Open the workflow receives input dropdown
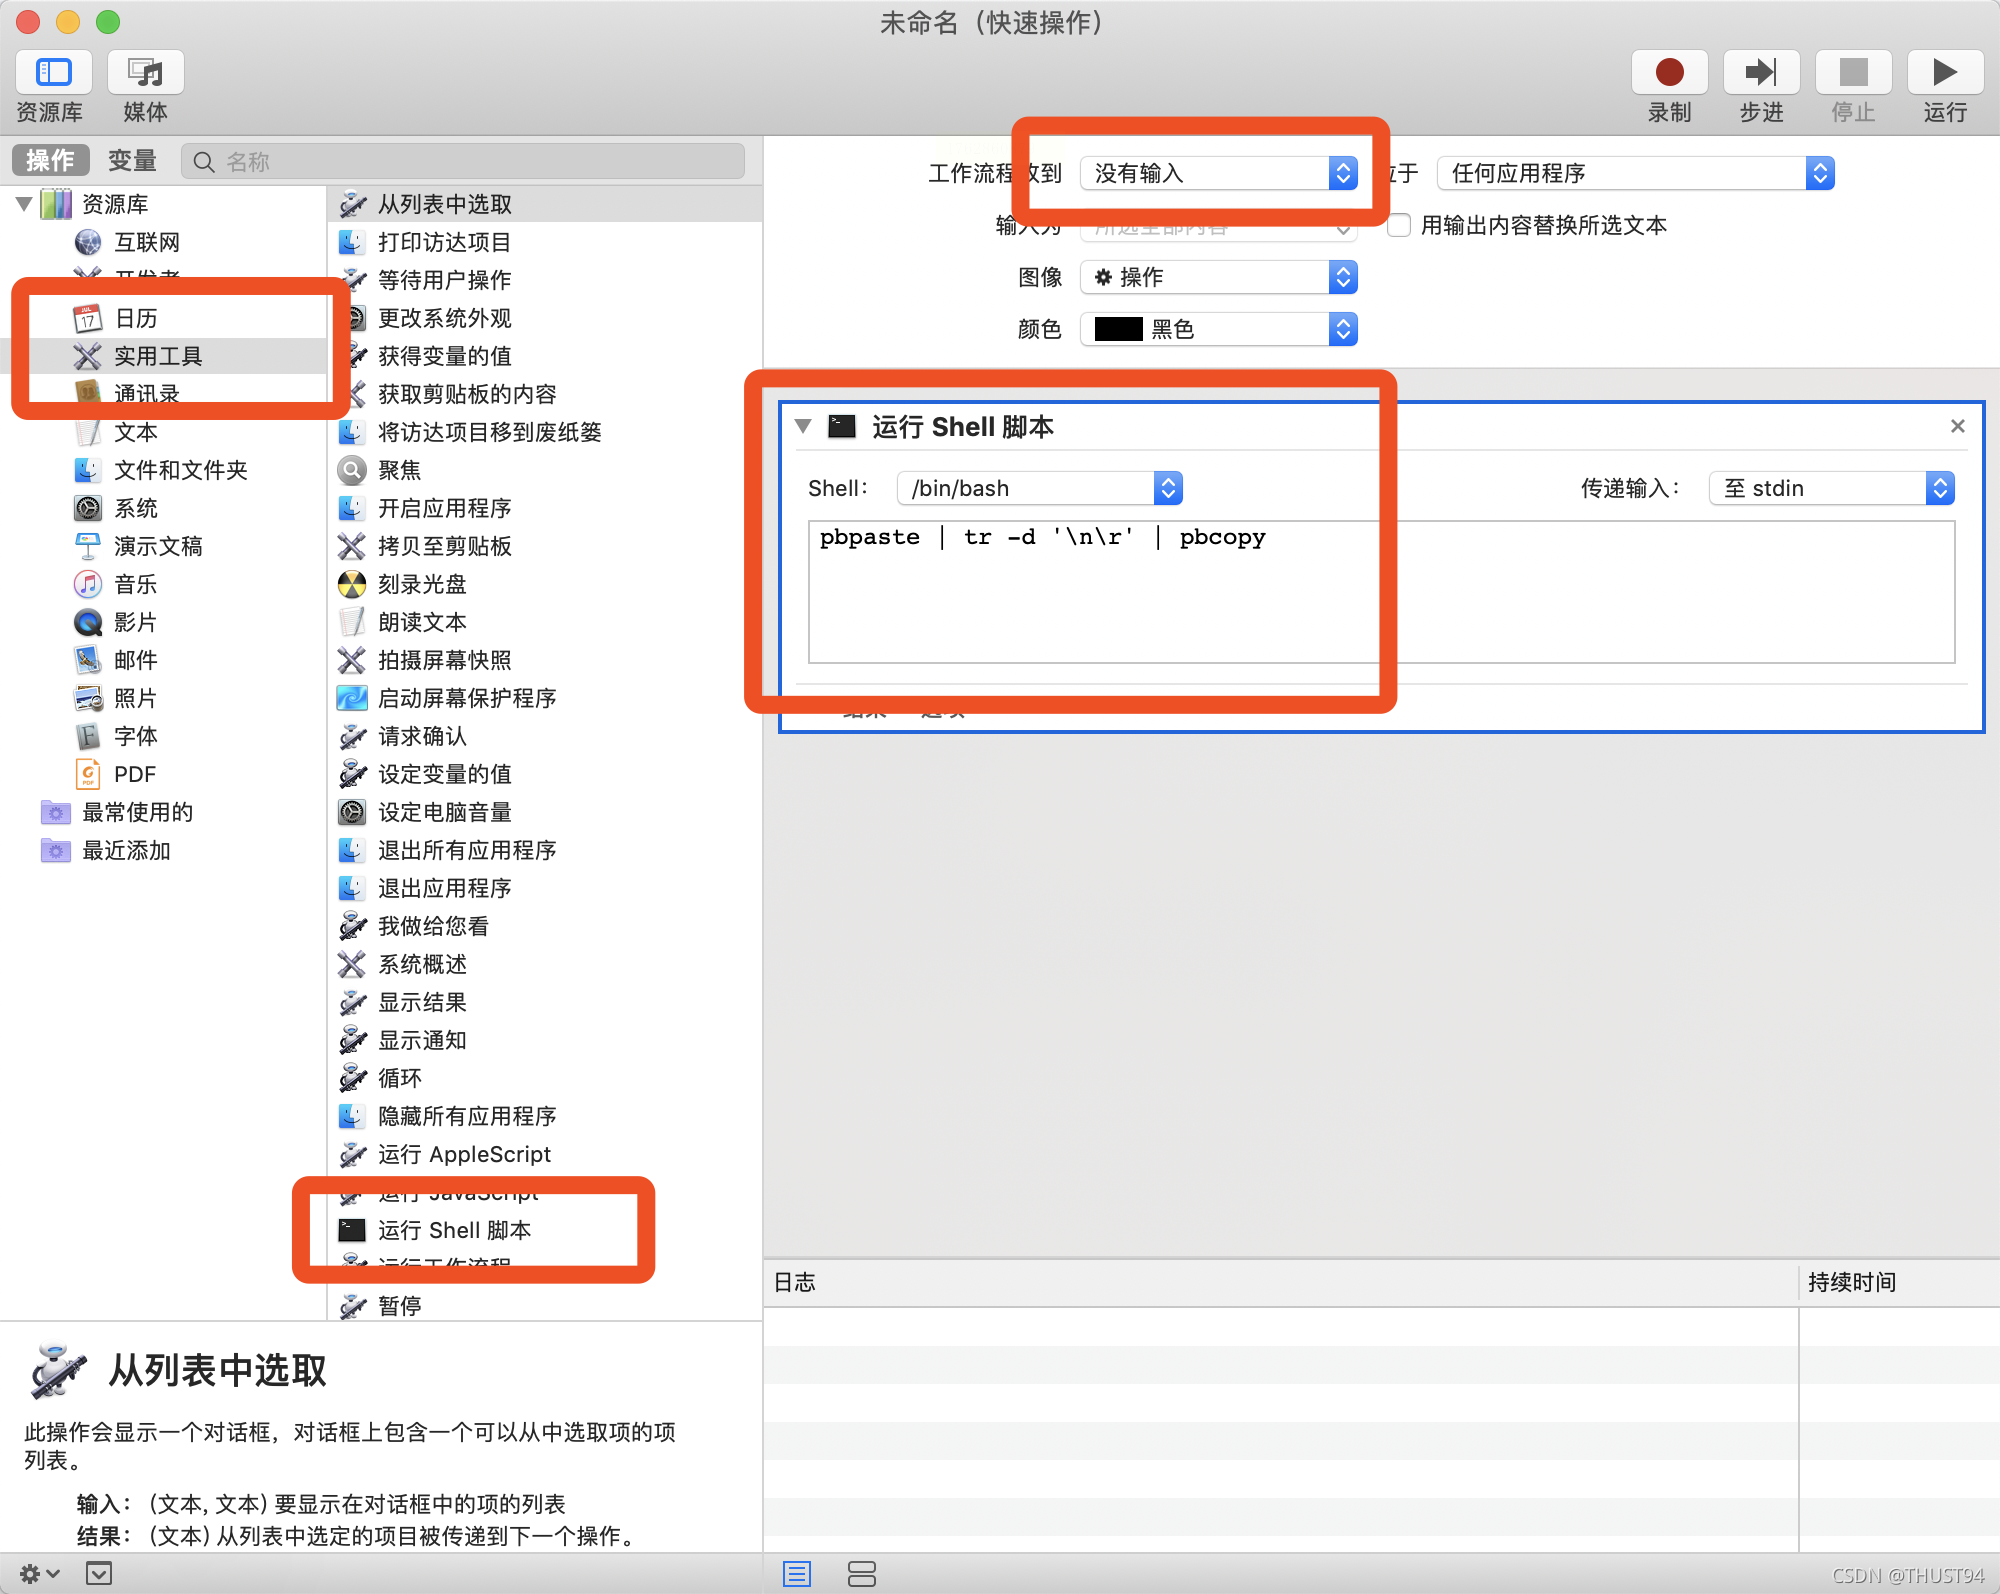2000x1594 pixels. pyautogui.click(x=1218, y=174)
